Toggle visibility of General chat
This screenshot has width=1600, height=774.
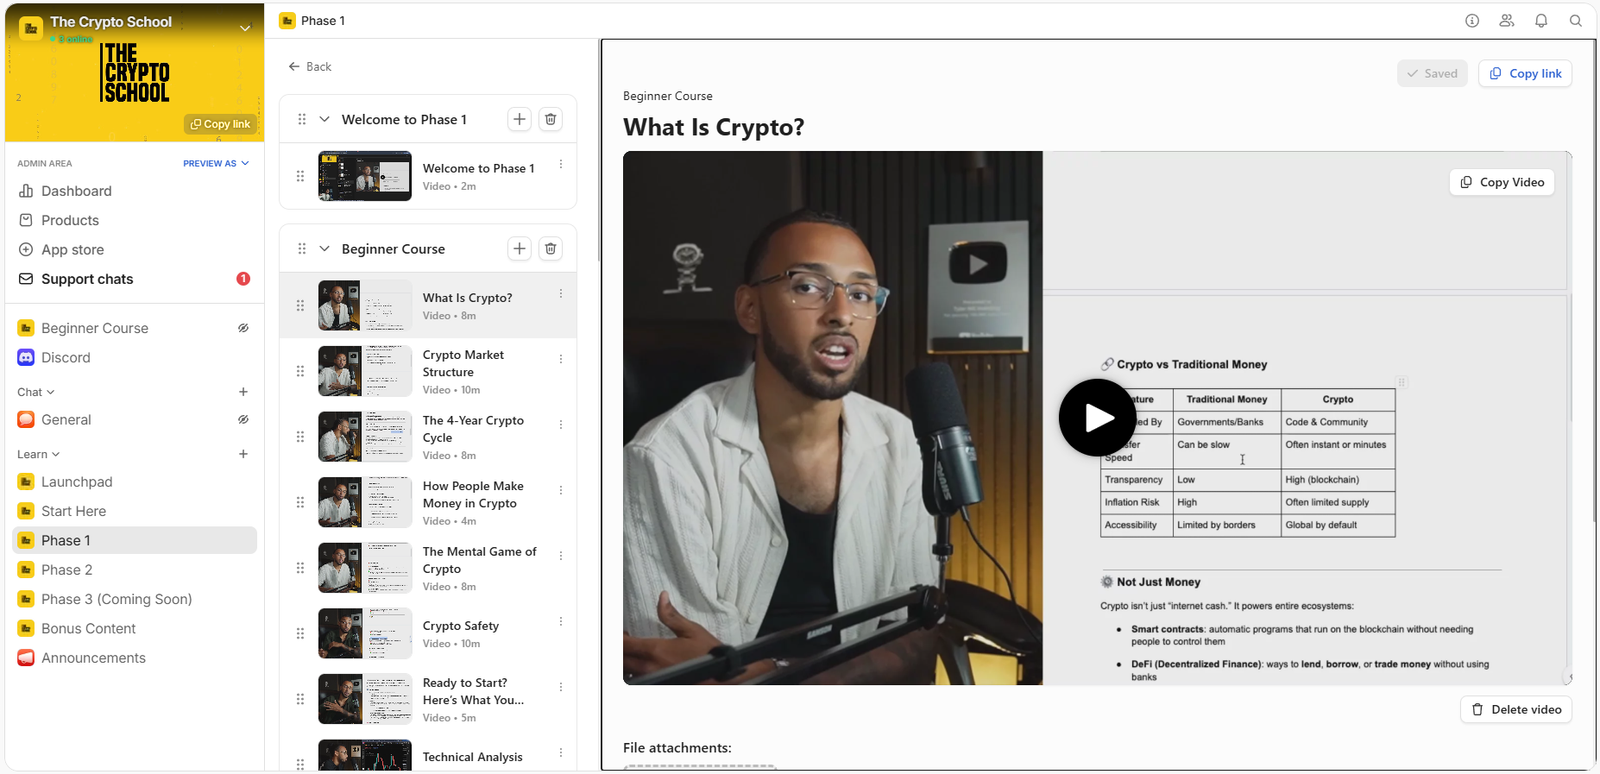click(x=243, y=420)
